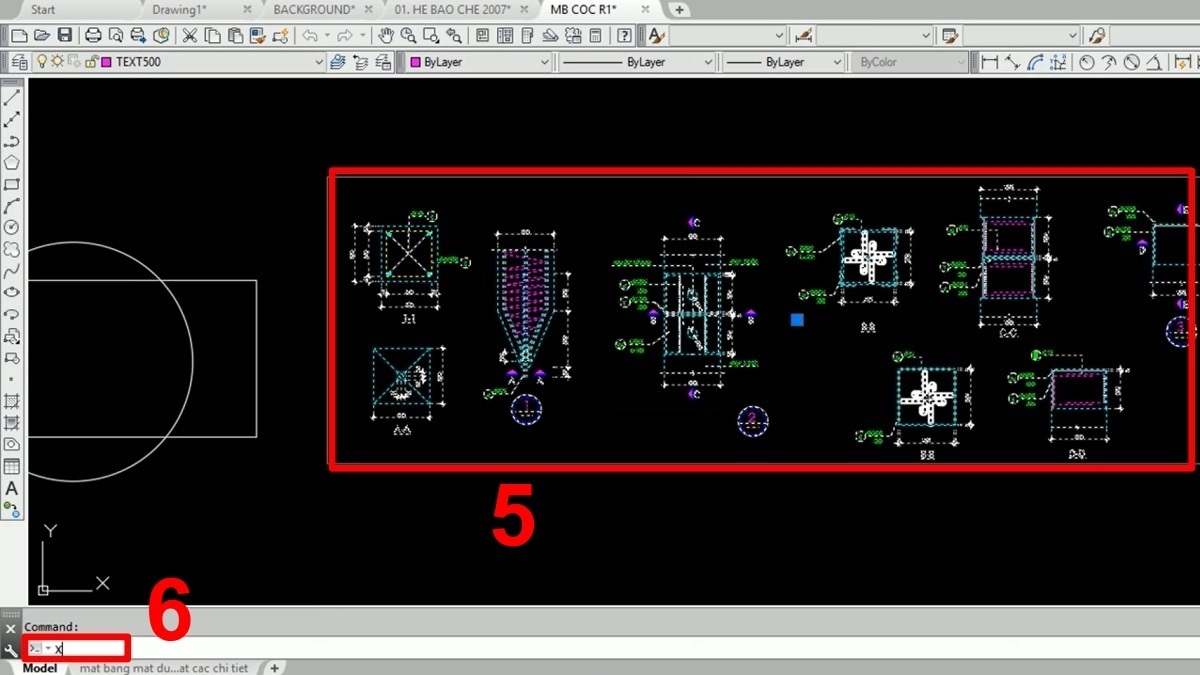Open the table style dropdown
Viewport: 1200px width, 675px height.
click(1073, 36)
